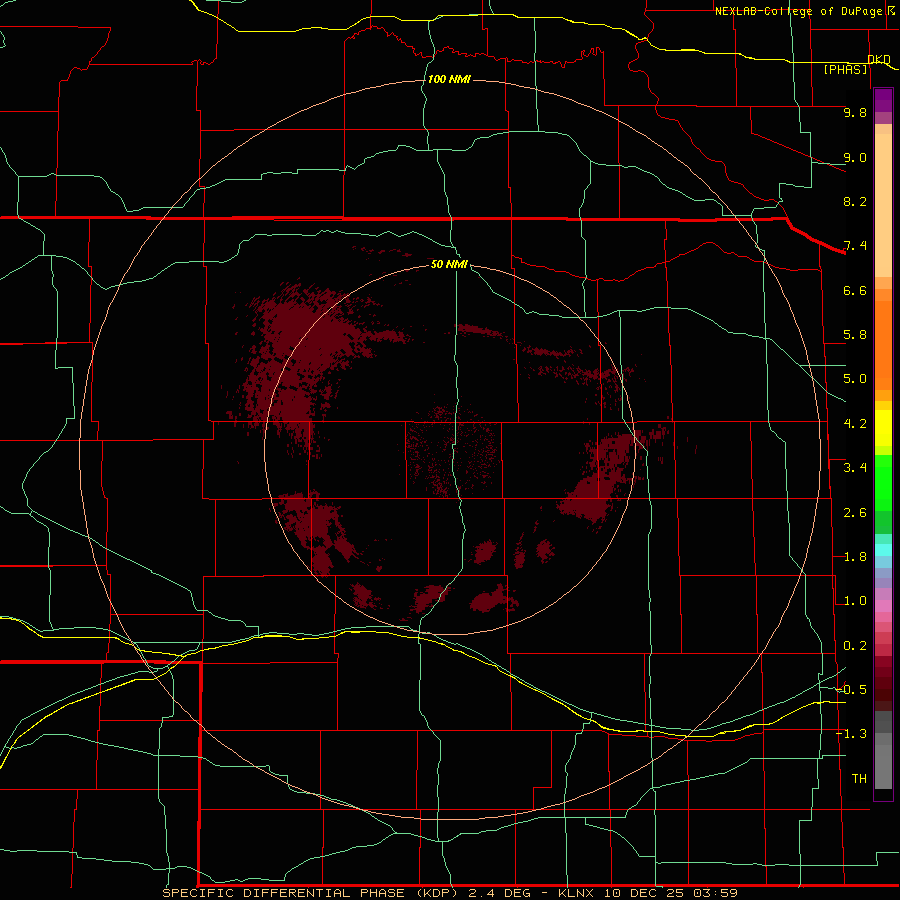Click the 3.4 scale value
The width and height of the screenshot is (900, 900).
(855, 468)
